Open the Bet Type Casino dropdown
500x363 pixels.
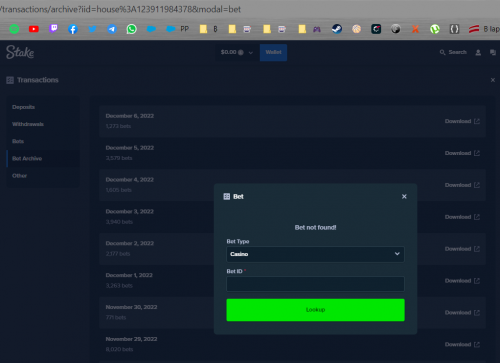[x=315, y=254]
